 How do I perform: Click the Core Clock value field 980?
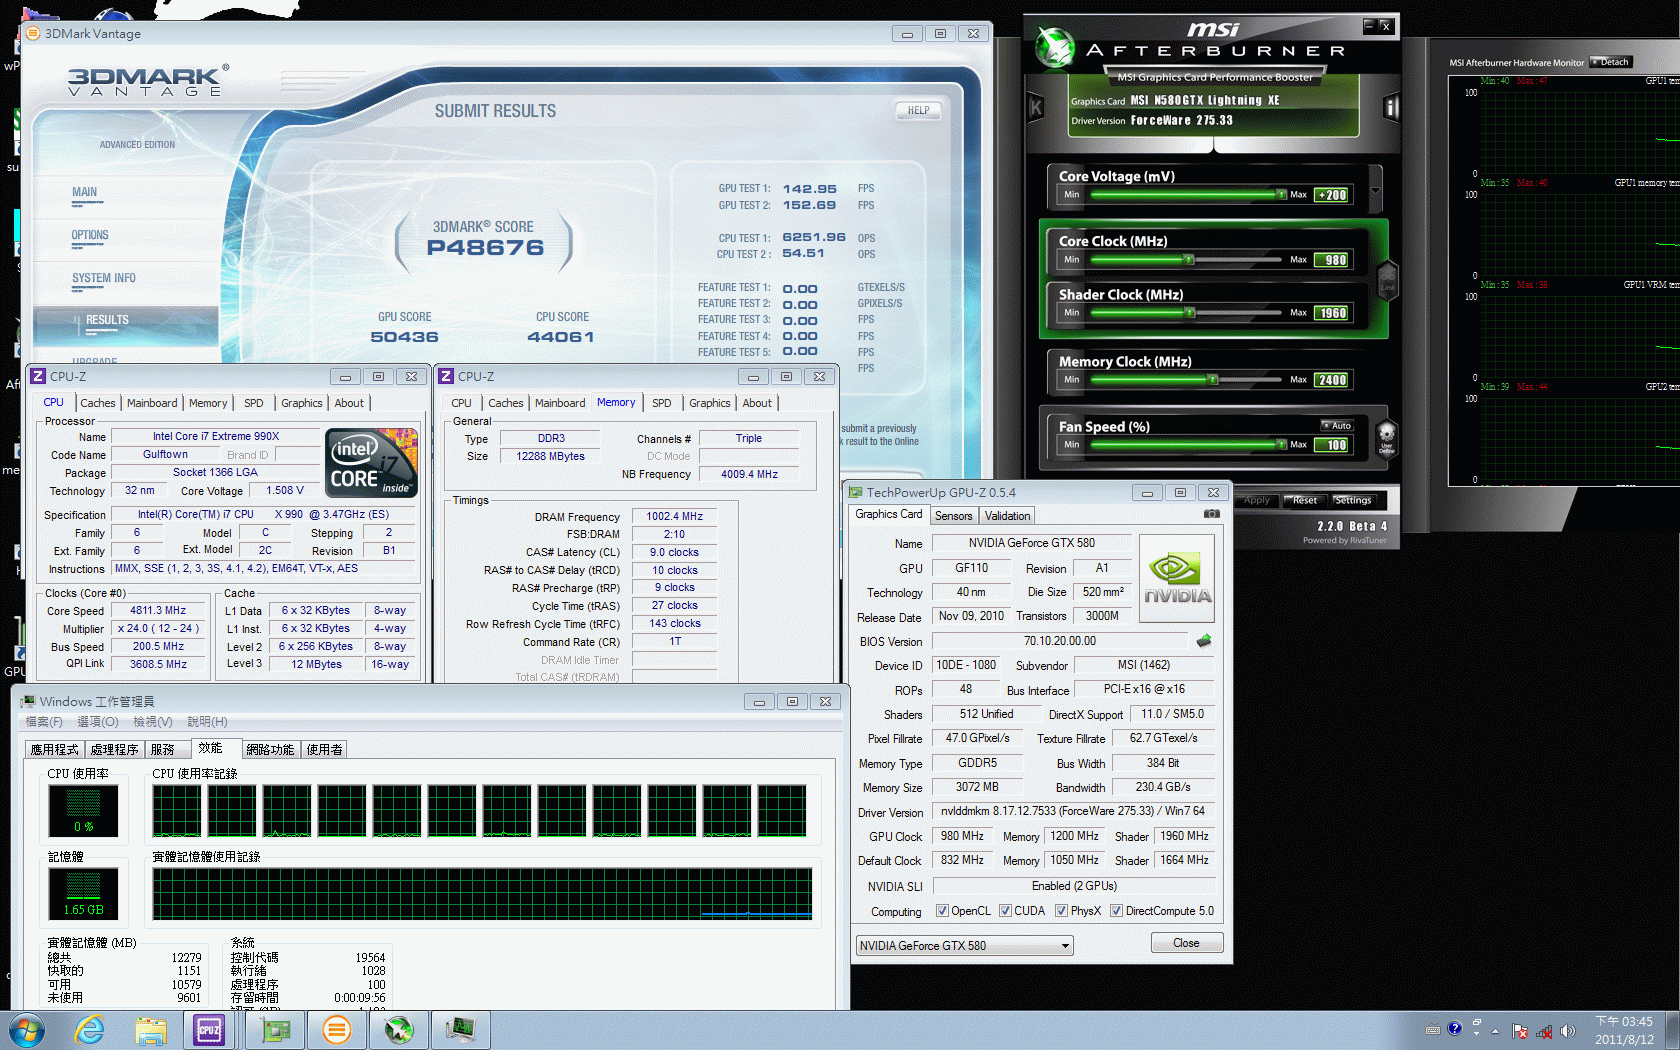coord(1333,260)
